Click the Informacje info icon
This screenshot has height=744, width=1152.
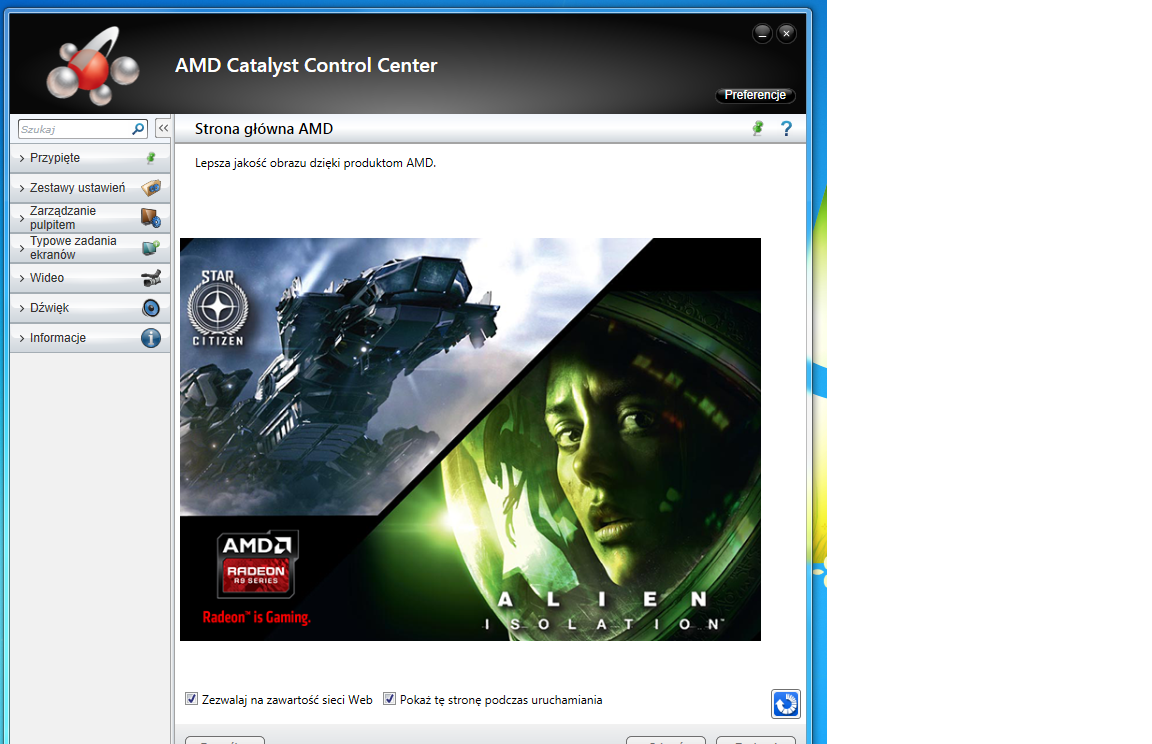pos(151,338)
